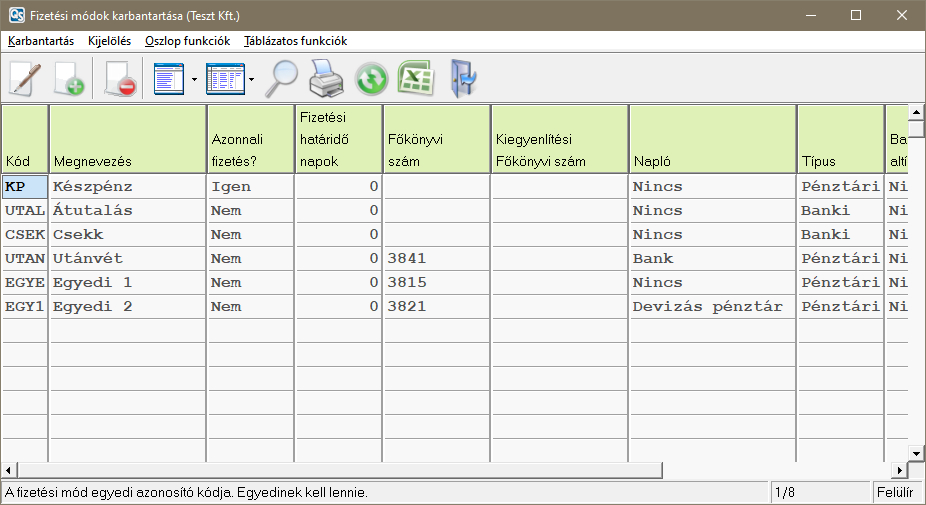Screen dimensions: 926x505
Task: Click the exit door icon
Action: pos(464,78)
